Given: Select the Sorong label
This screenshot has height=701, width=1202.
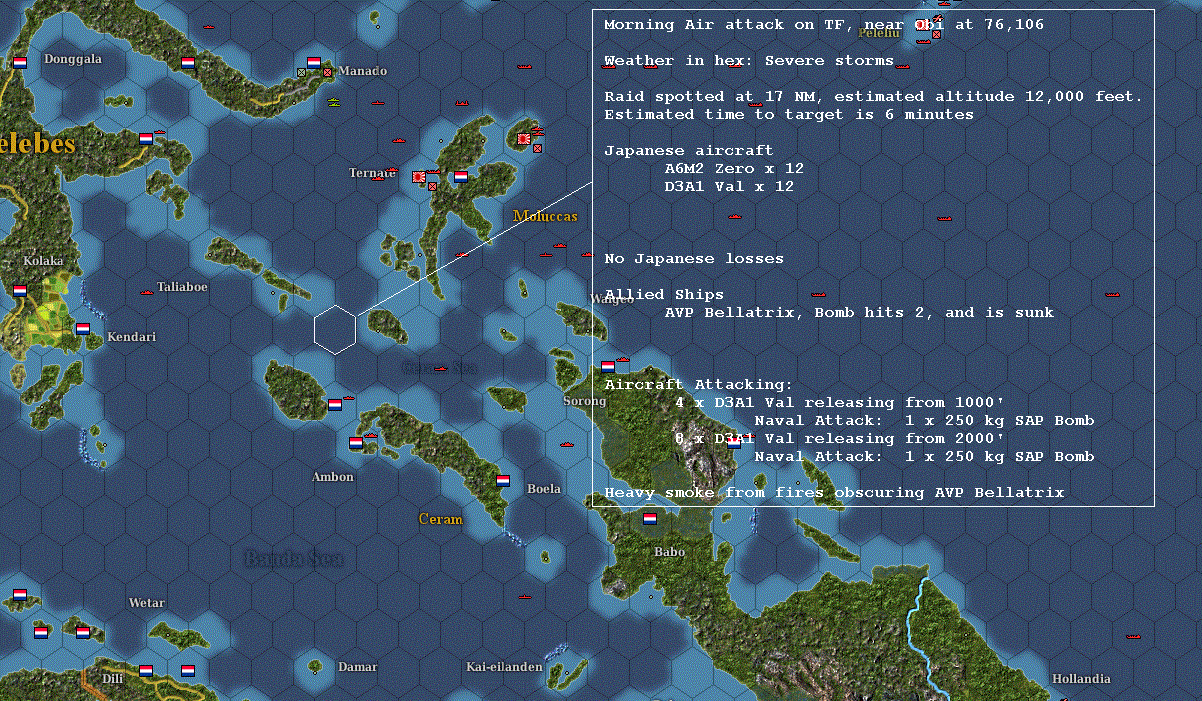Looking at the screenshot, I should pyautogui.click(x=585, y=401).
